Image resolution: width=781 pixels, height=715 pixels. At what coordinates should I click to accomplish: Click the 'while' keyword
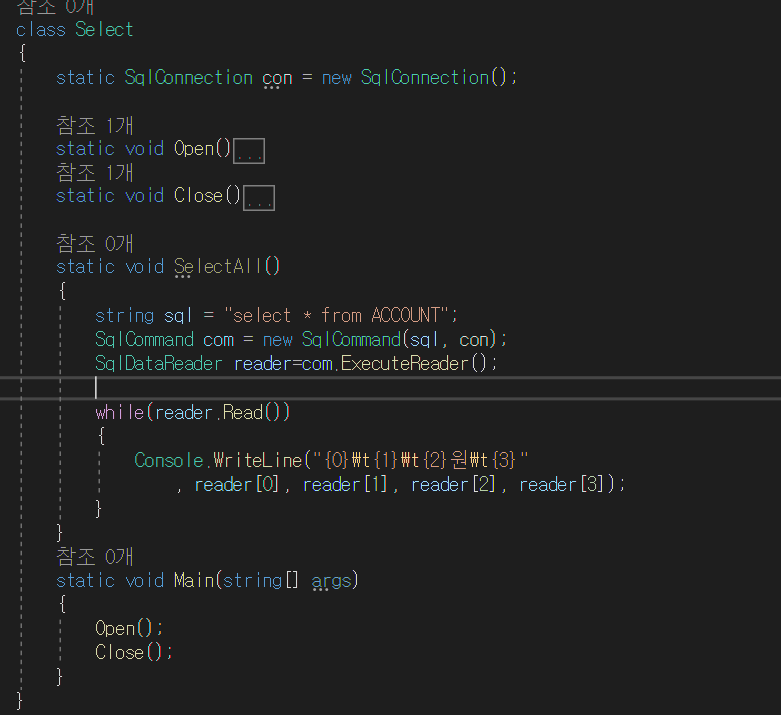click(120, 412)
